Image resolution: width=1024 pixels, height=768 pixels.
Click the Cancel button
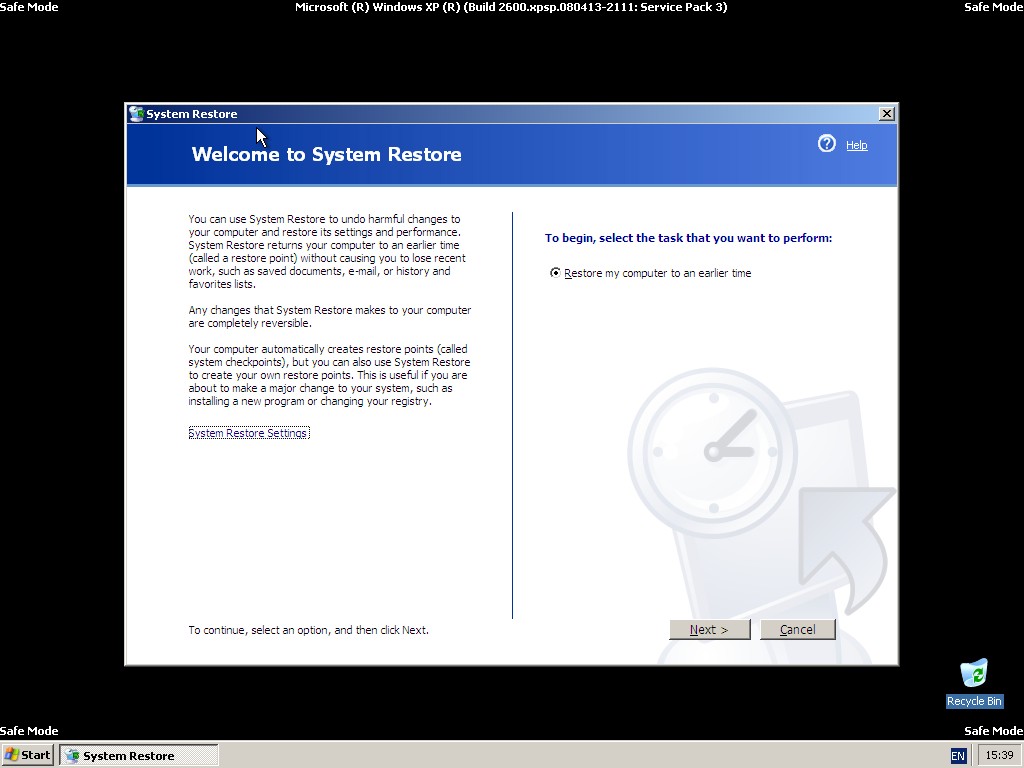pos(797,630)
